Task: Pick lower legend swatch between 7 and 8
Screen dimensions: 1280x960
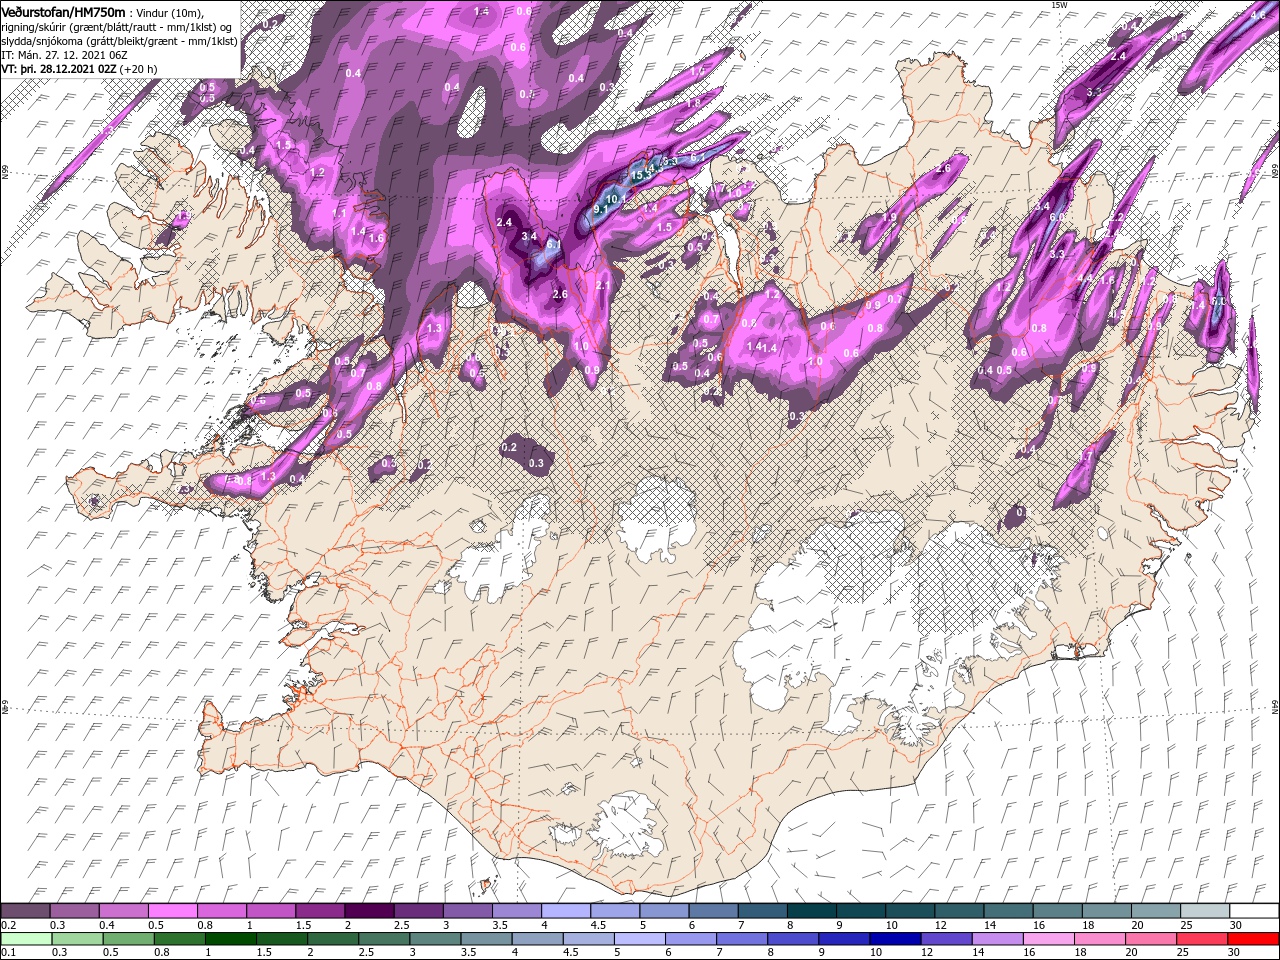Action: [x=742, y=939]
